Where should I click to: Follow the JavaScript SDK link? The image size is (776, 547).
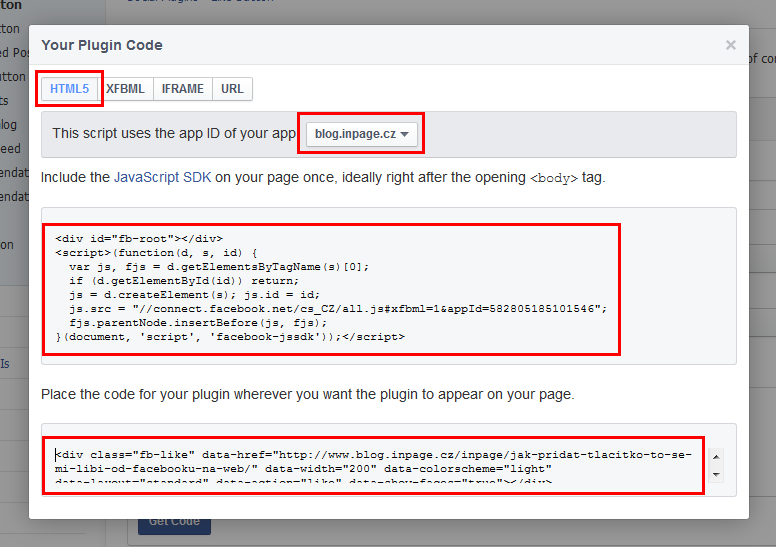click(162, 177)
